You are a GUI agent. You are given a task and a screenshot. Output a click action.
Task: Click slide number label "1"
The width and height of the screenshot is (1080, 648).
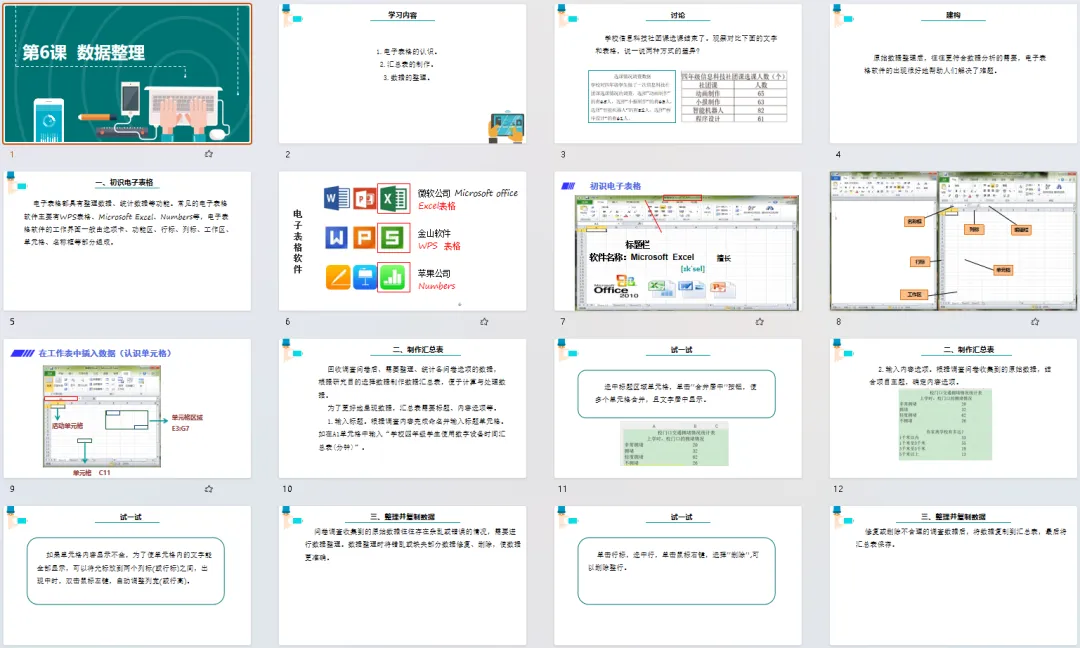(x=12, y=154)
